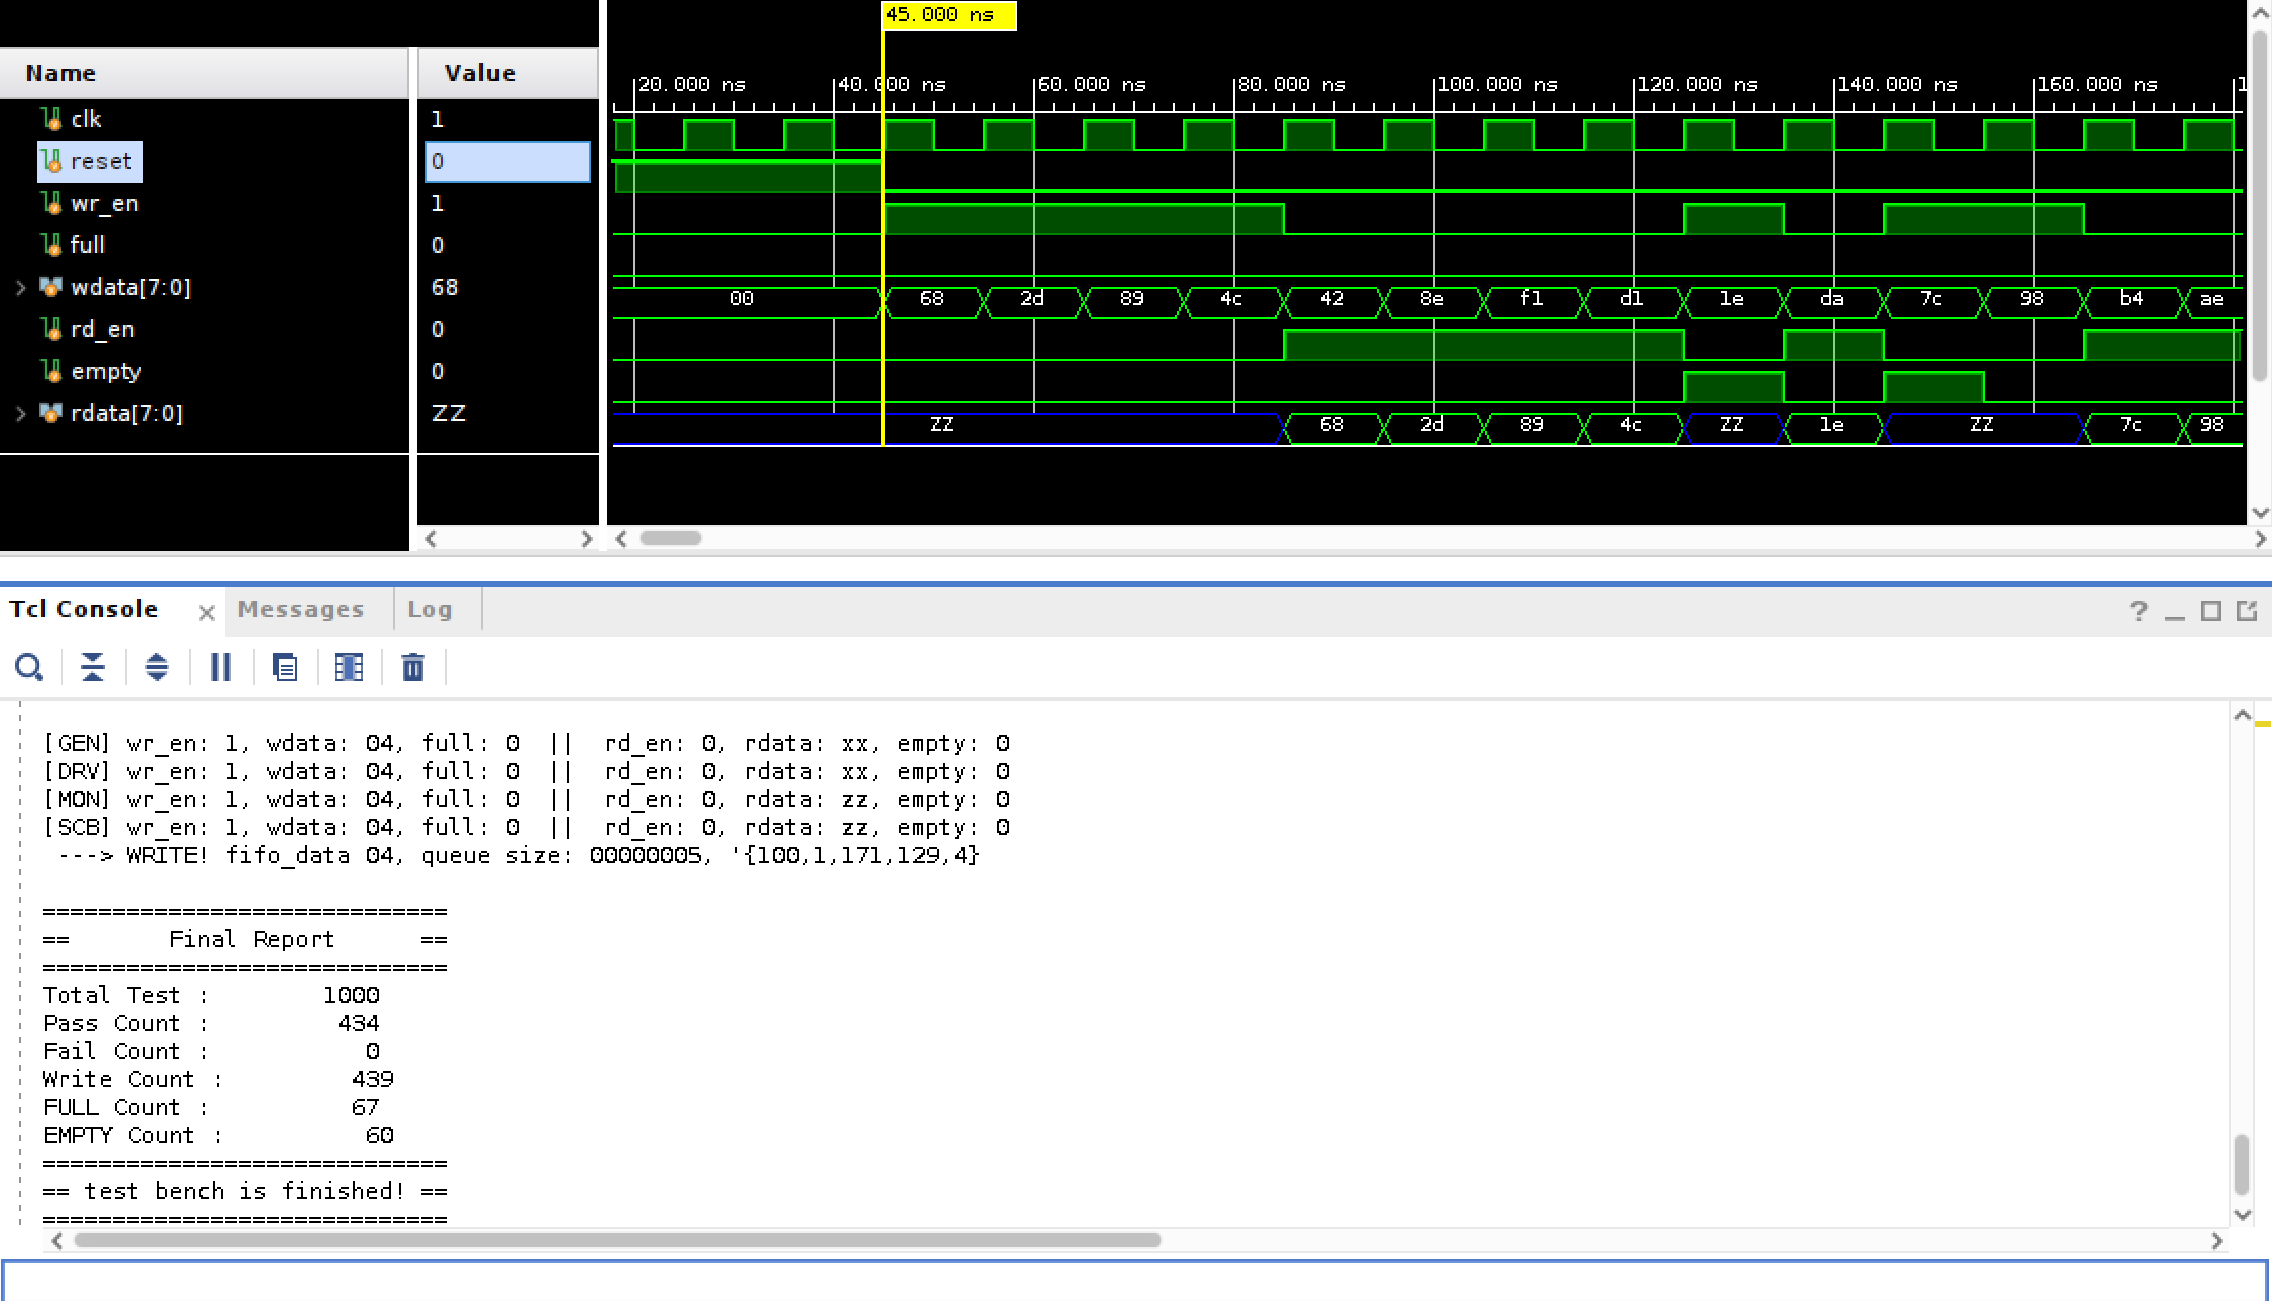
Task: Open the Log tab
Action: click(x=430, y=610)
